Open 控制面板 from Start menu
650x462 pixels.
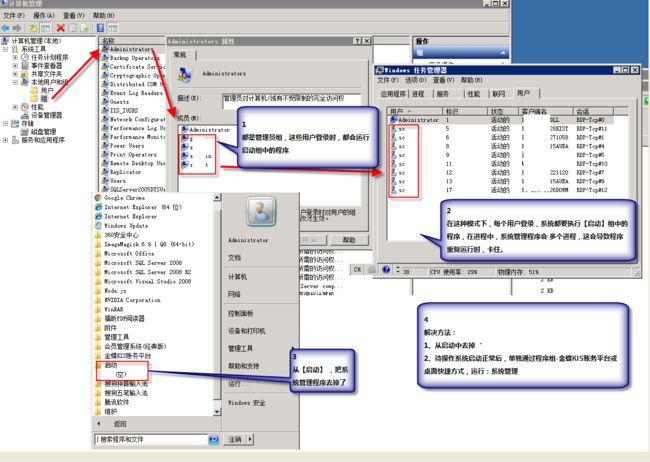[240, 314]
